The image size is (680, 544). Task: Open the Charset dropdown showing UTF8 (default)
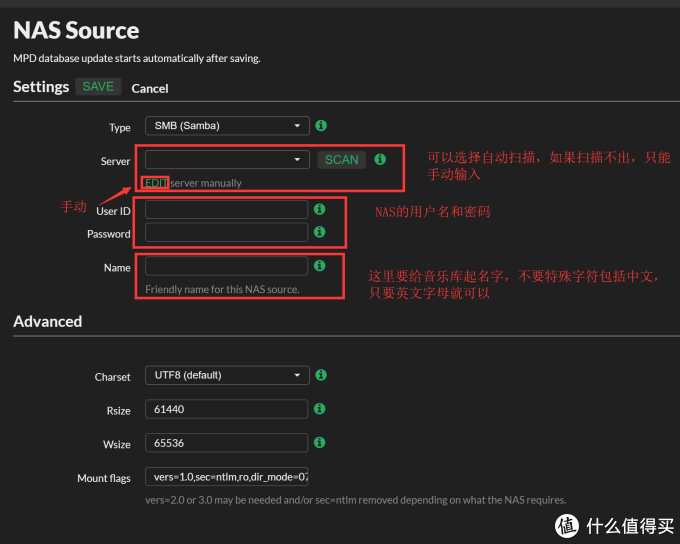pos(227,375)
